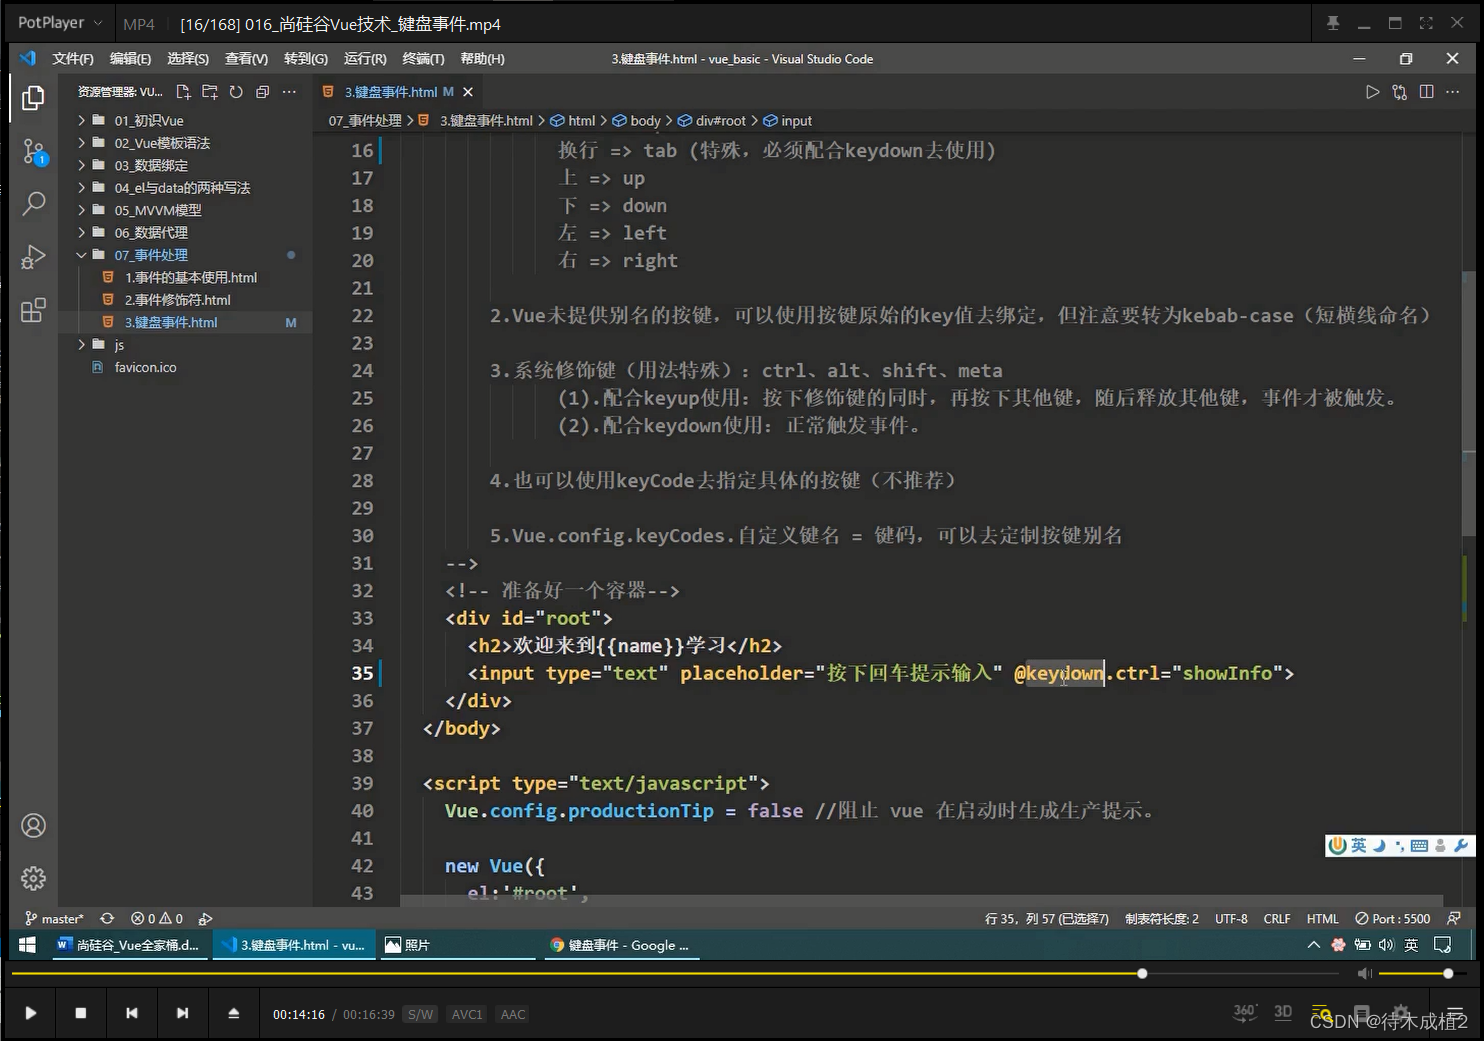This screenshot has height=1041, width=1484.
Task: Open the 选择(S) menu
Action: [x=188, y=59]
